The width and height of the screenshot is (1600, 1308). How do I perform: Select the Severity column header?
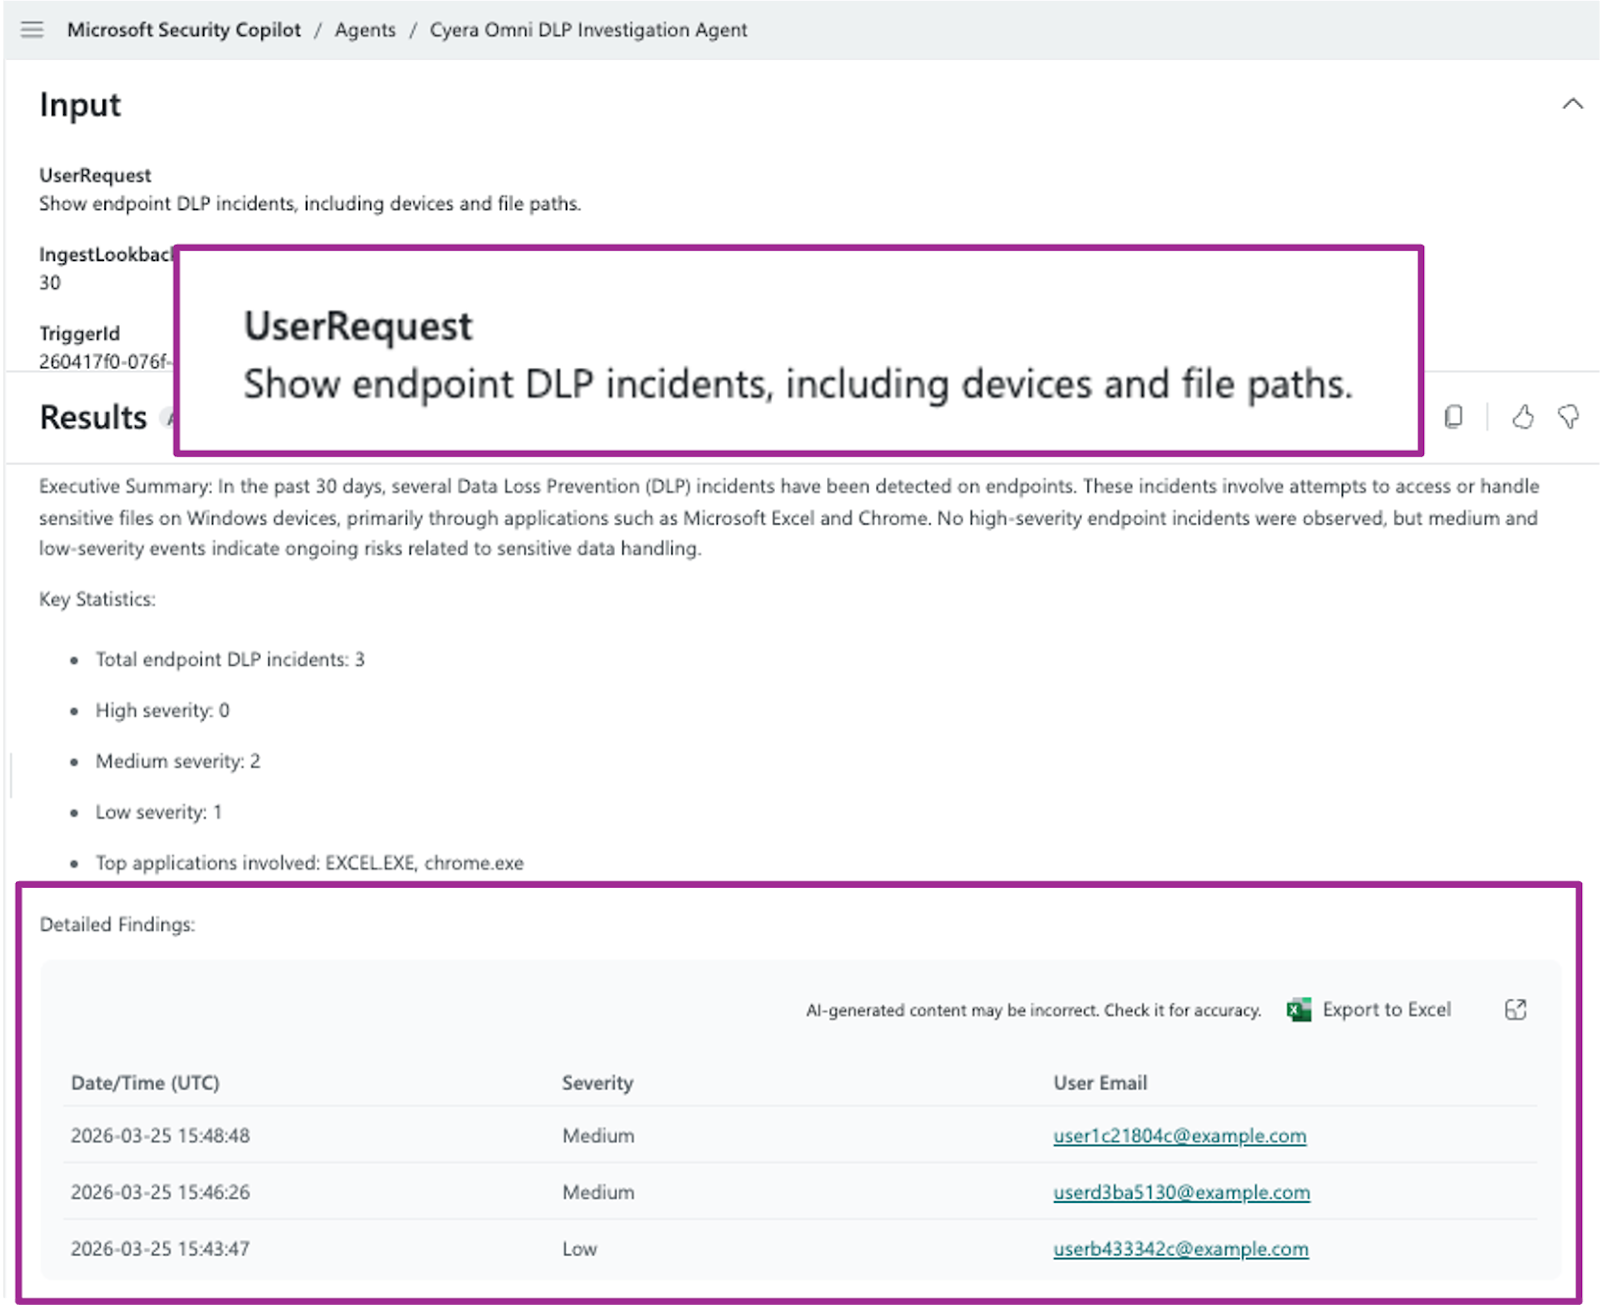point(597,1083)
